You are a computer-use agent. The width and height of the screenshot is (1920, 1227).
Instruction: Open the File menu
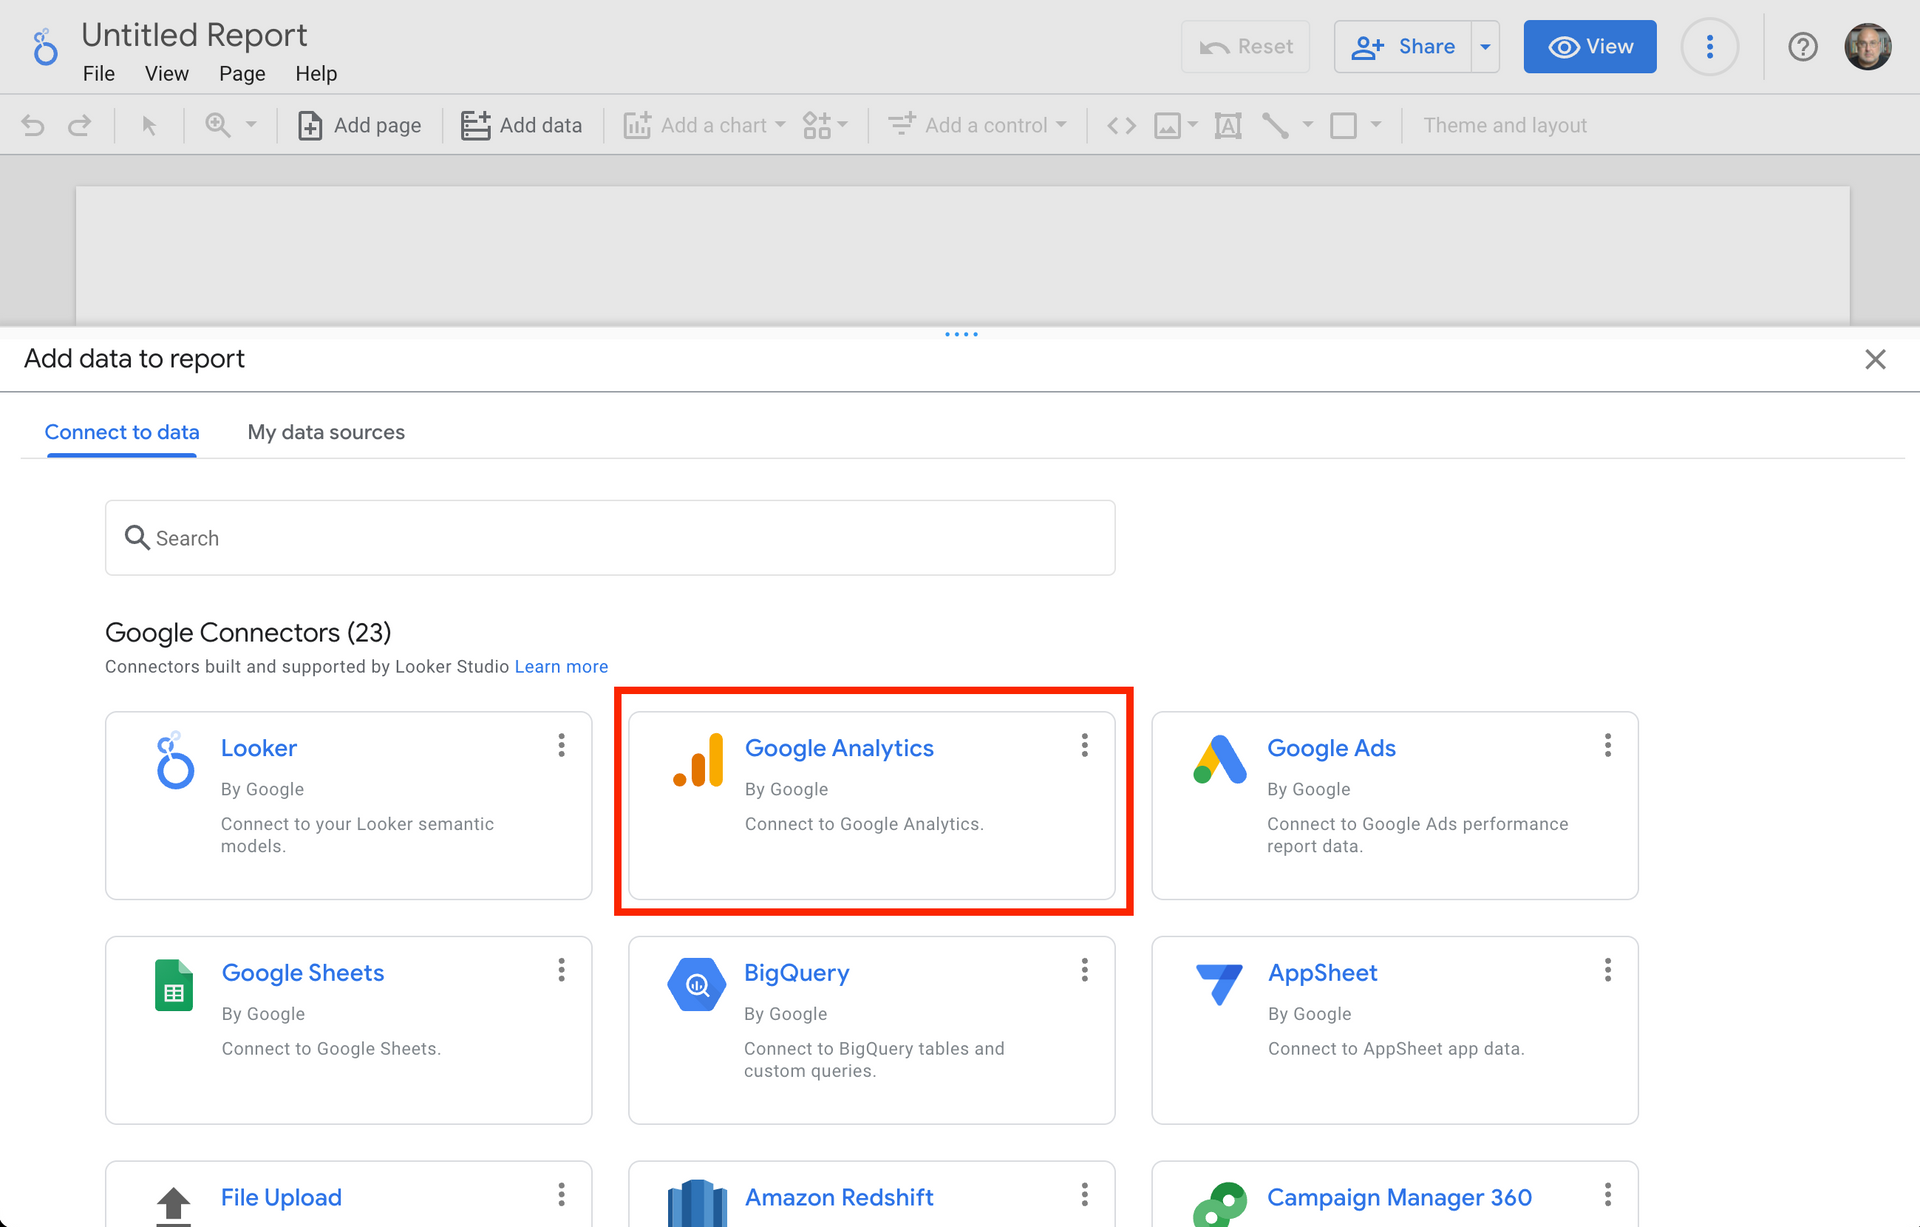click(x=99, y=74)
